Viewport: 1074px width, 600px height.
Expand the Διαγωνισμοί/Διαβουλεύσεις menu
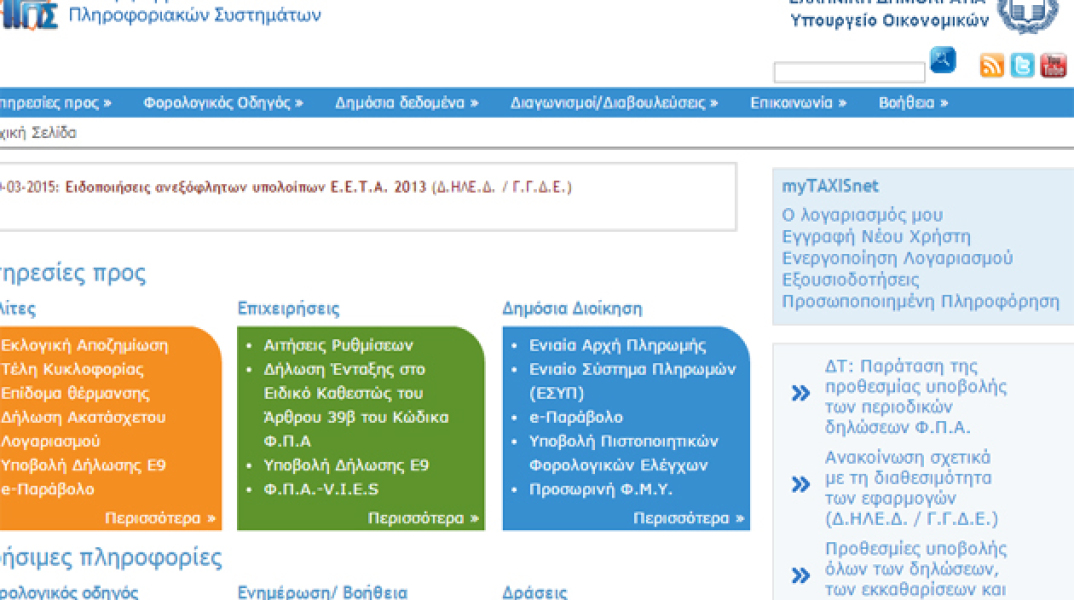(614, 103)
